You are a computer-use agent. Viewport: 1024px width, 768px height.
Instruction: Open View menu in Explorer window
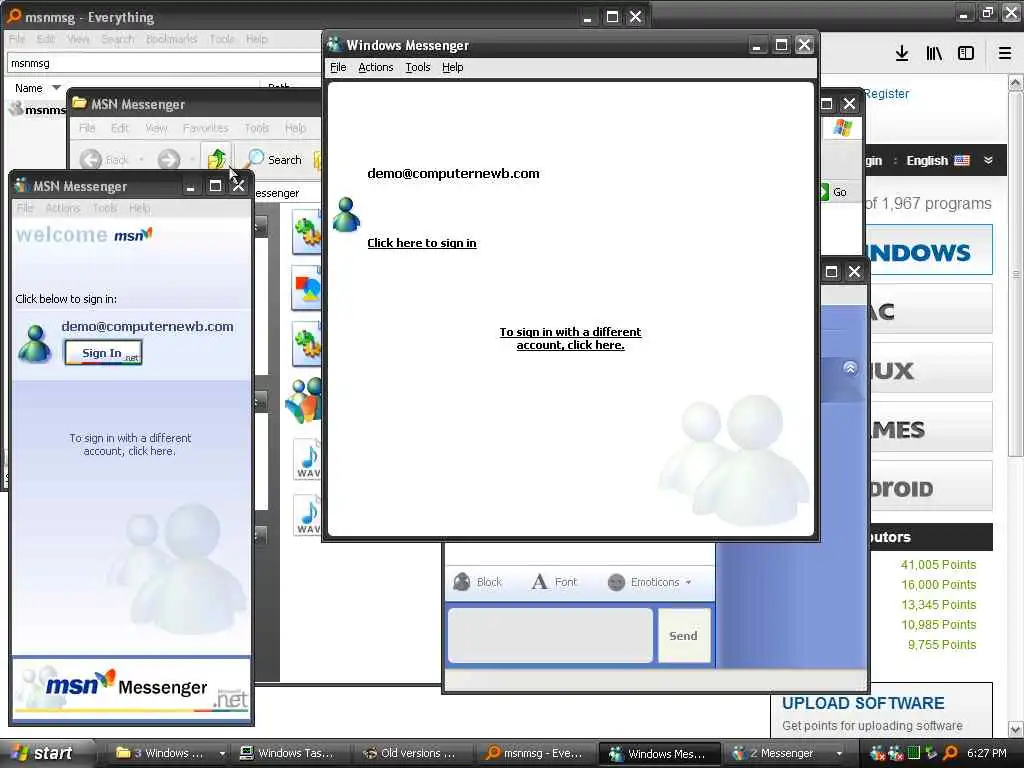point(156,128)
